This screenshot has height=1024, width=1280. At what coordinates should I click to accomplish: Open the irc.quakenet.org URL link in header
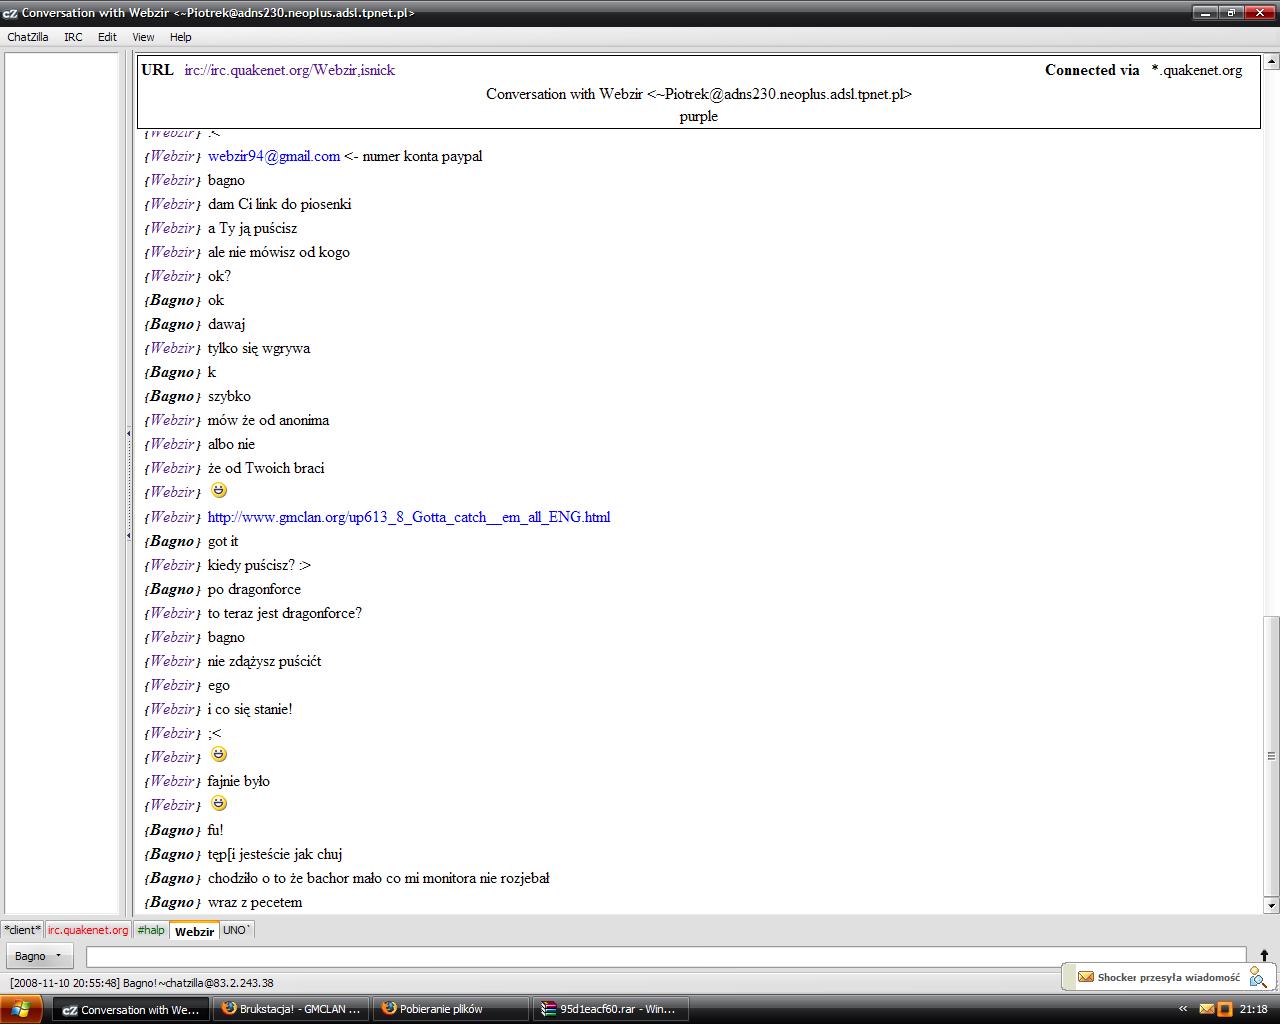pyautogui.click(x=289, y=70)
